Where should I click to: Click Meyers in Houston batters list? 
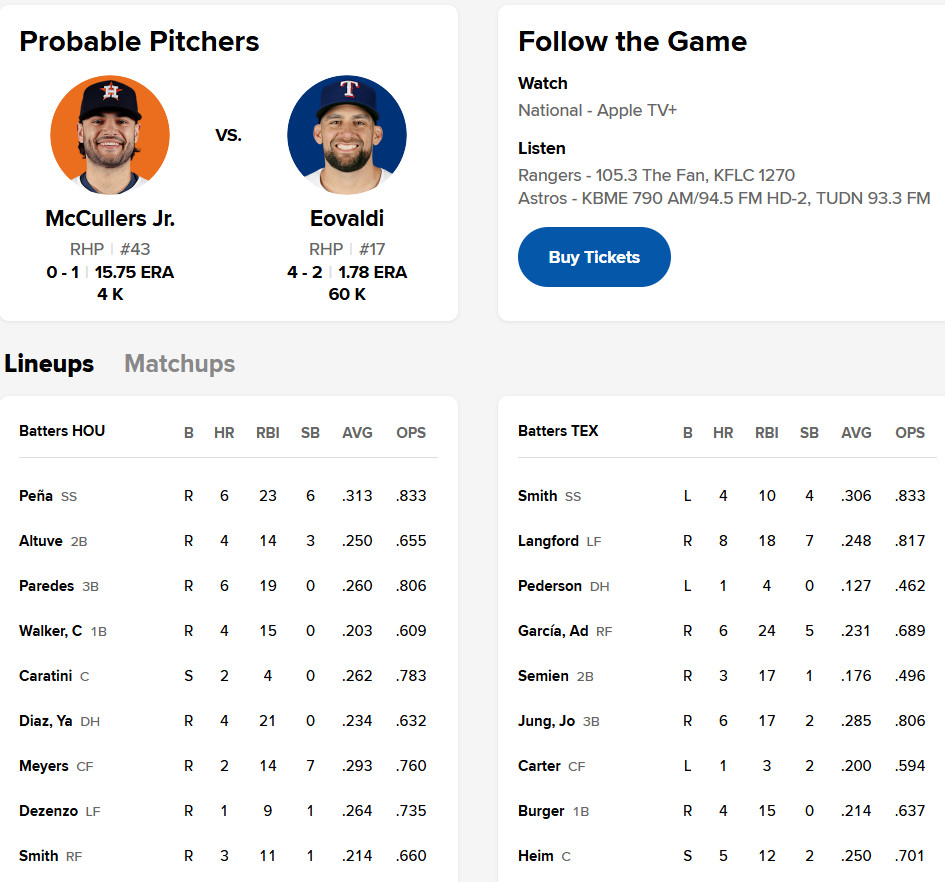[44, 766]
